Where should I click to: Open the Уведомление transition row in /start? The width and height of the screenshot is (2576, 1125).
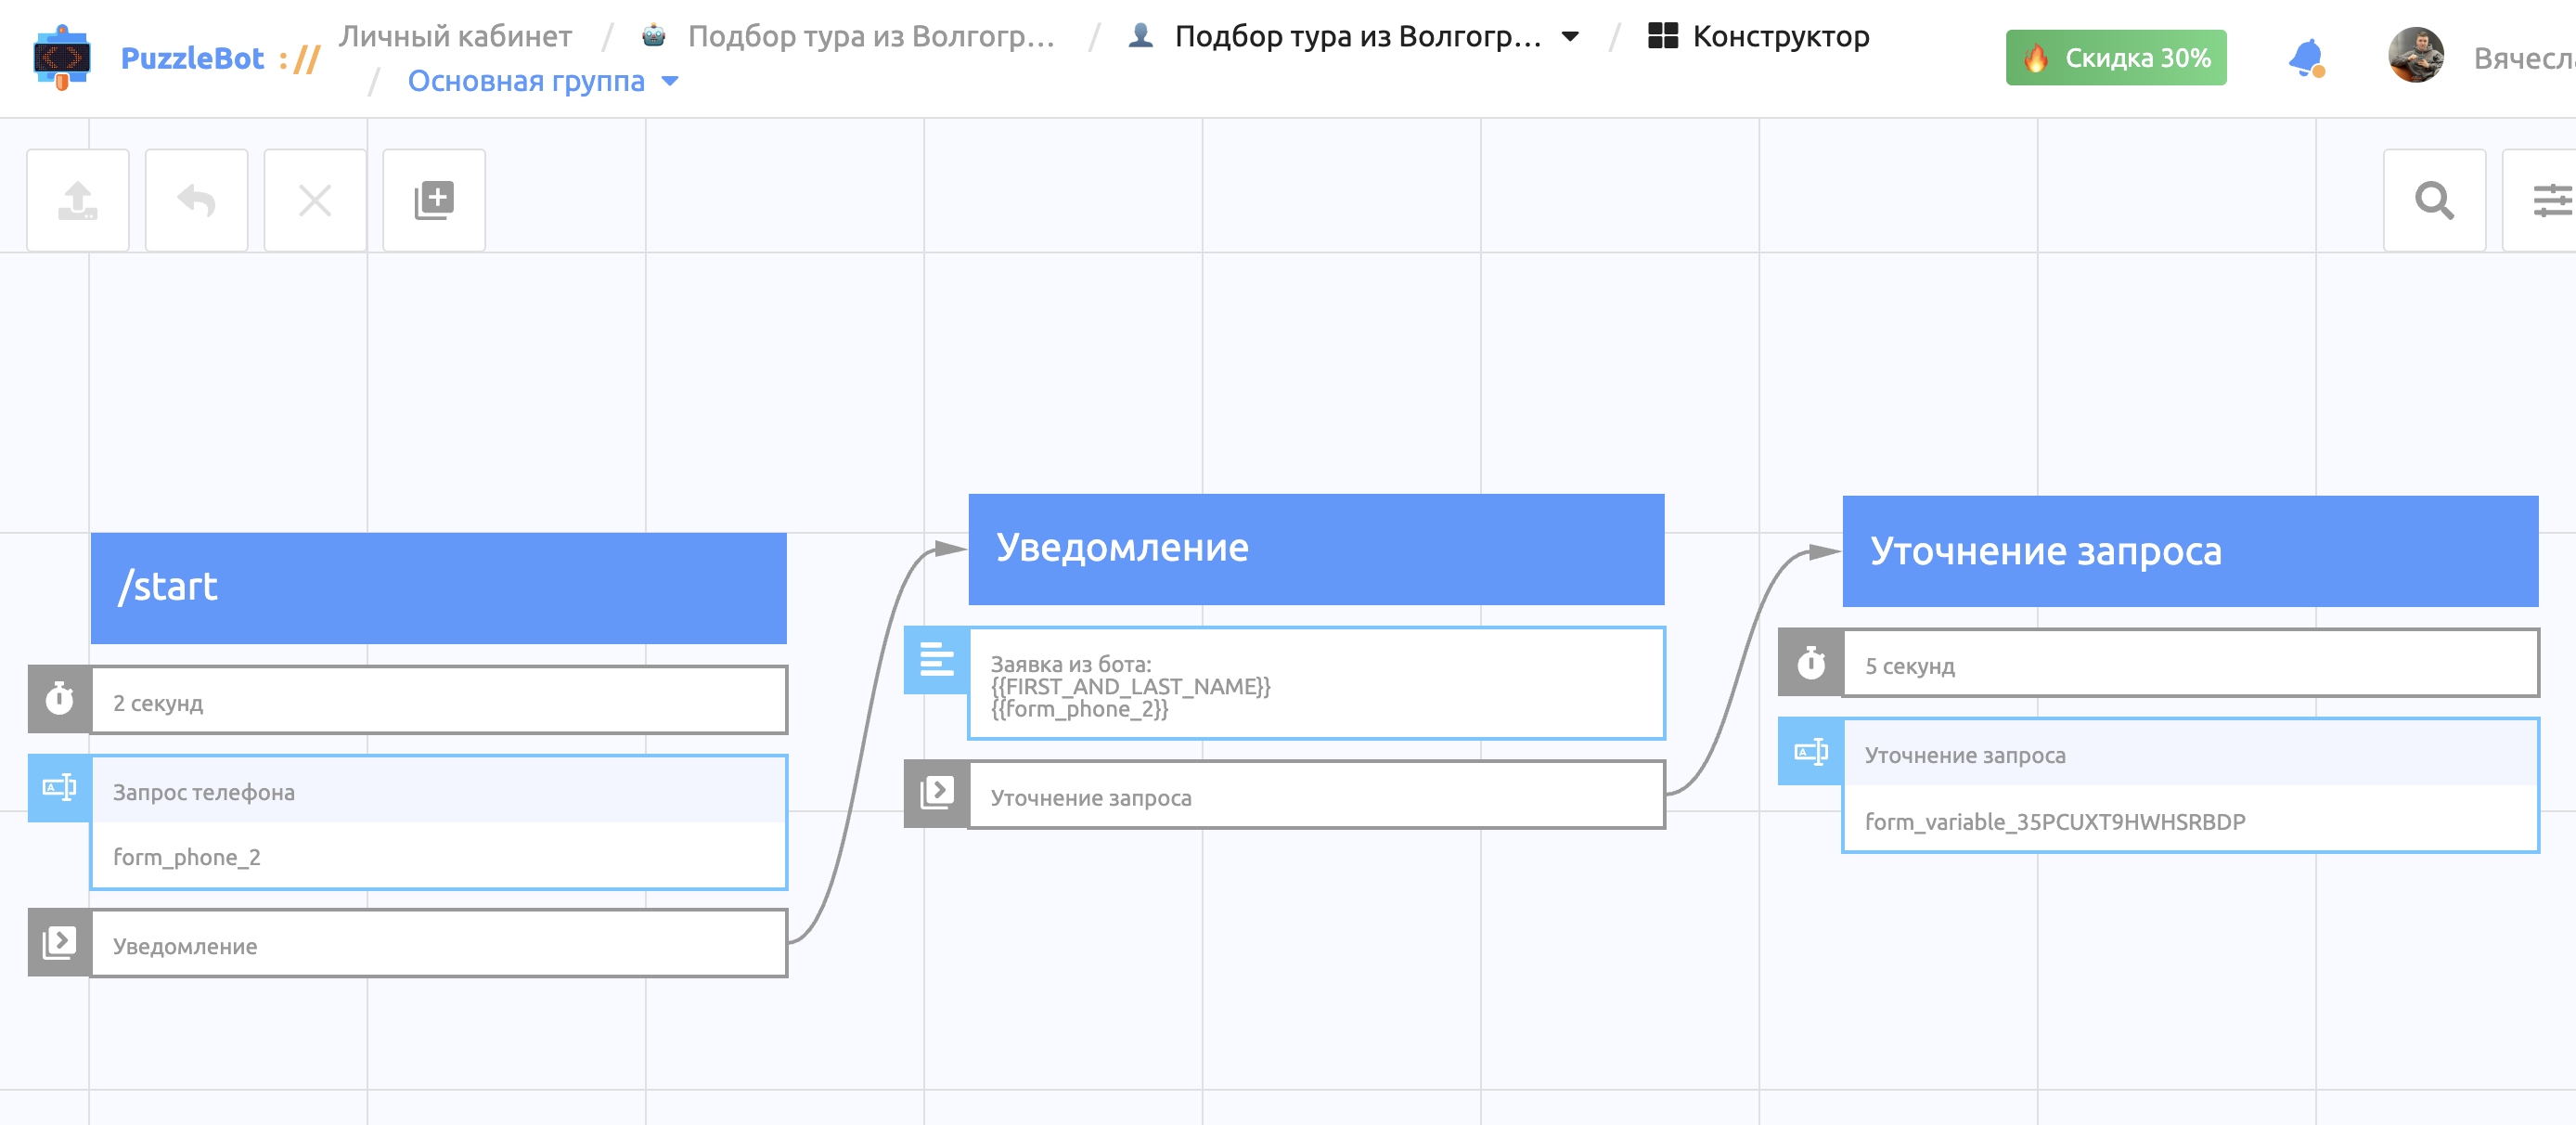click(439, 943)
